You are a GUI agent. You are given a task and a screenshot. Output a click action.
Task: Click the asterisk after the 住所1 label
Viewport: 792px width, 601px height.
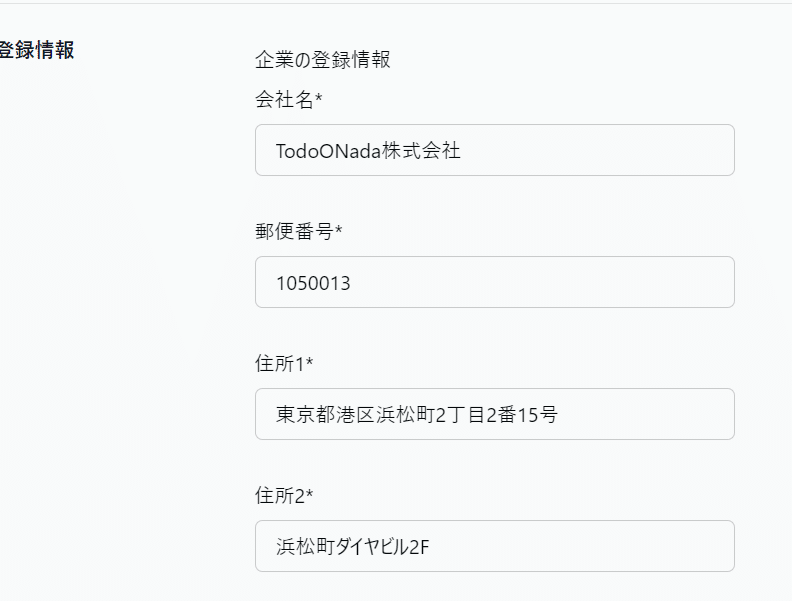tap(310, 363)
